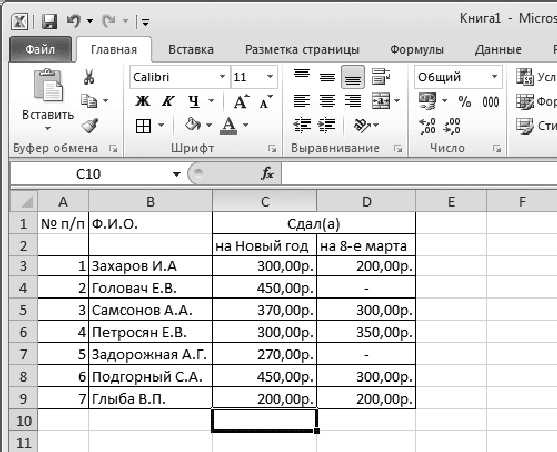
Task: Click the Save icon in quick access toolbar
Action: (x=49, y=22)
